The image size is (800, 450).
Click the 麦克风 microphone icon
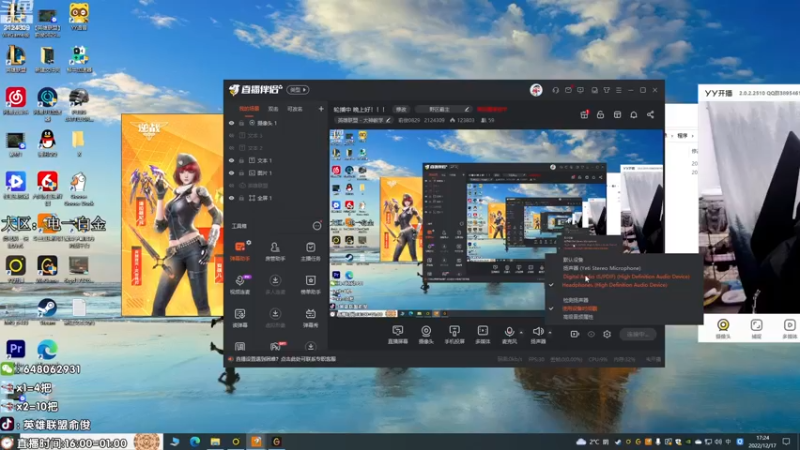click(x=509, y=334)
